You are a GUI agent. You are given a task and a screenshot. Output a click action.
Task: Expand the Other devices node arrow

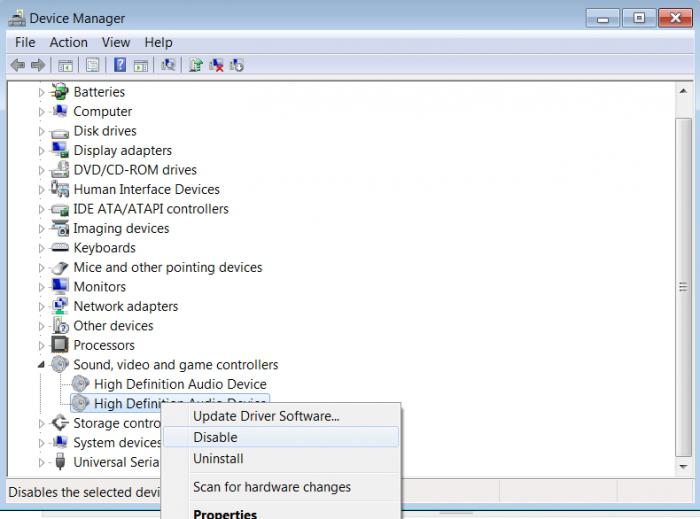point(41,326)
